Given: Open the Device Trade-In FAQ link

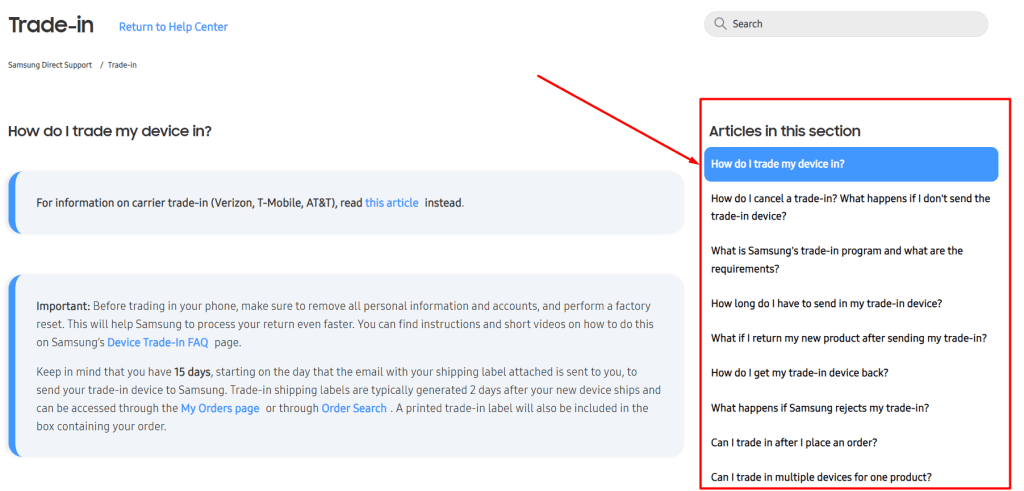Looking at the screenshot, I should (x=157, y=342).
